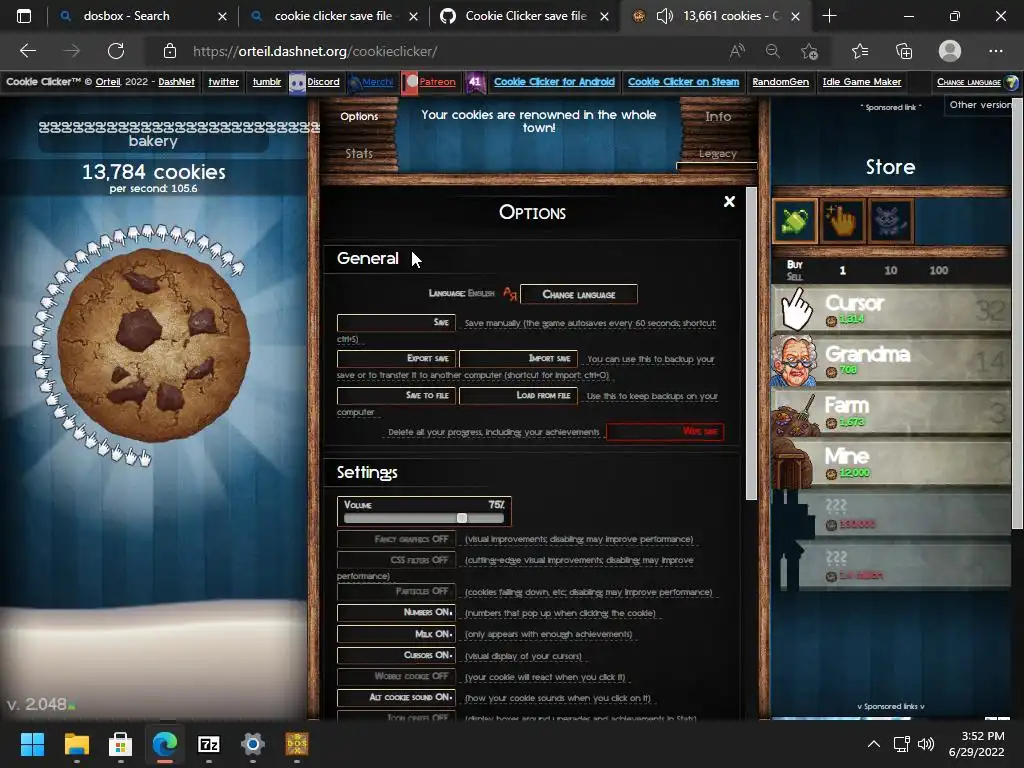Viewport: 1024px width, 768px height.
Task: Open the browser profile avatar
Action: coord(950,51)
